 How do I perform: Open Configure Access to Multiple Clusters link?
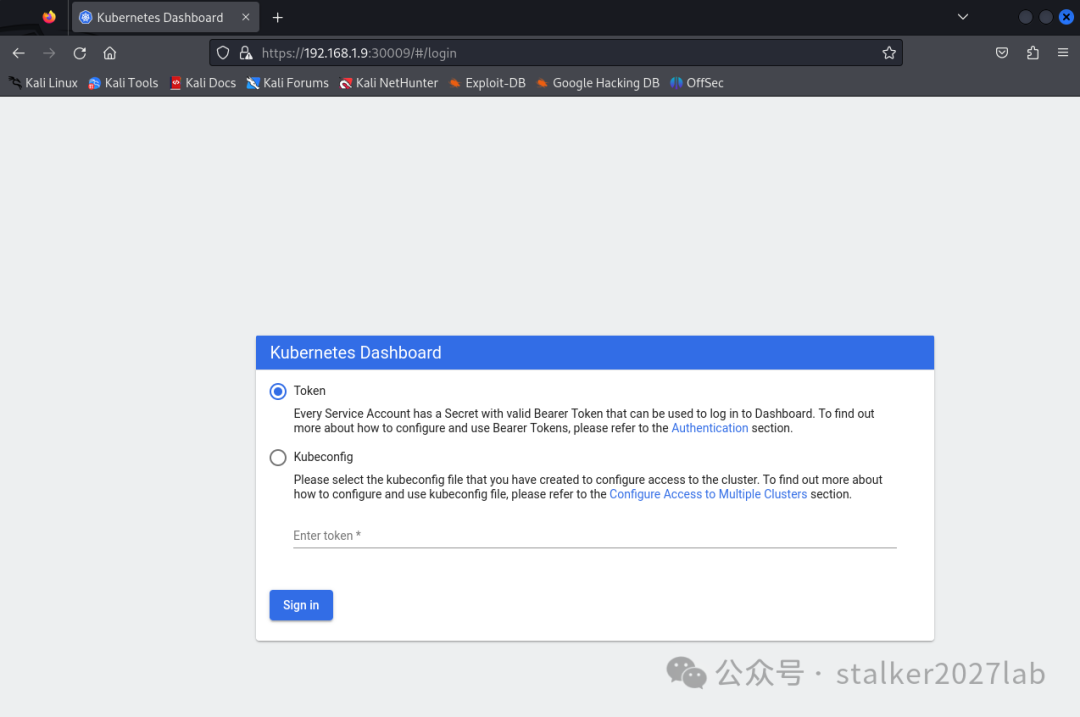708,494
